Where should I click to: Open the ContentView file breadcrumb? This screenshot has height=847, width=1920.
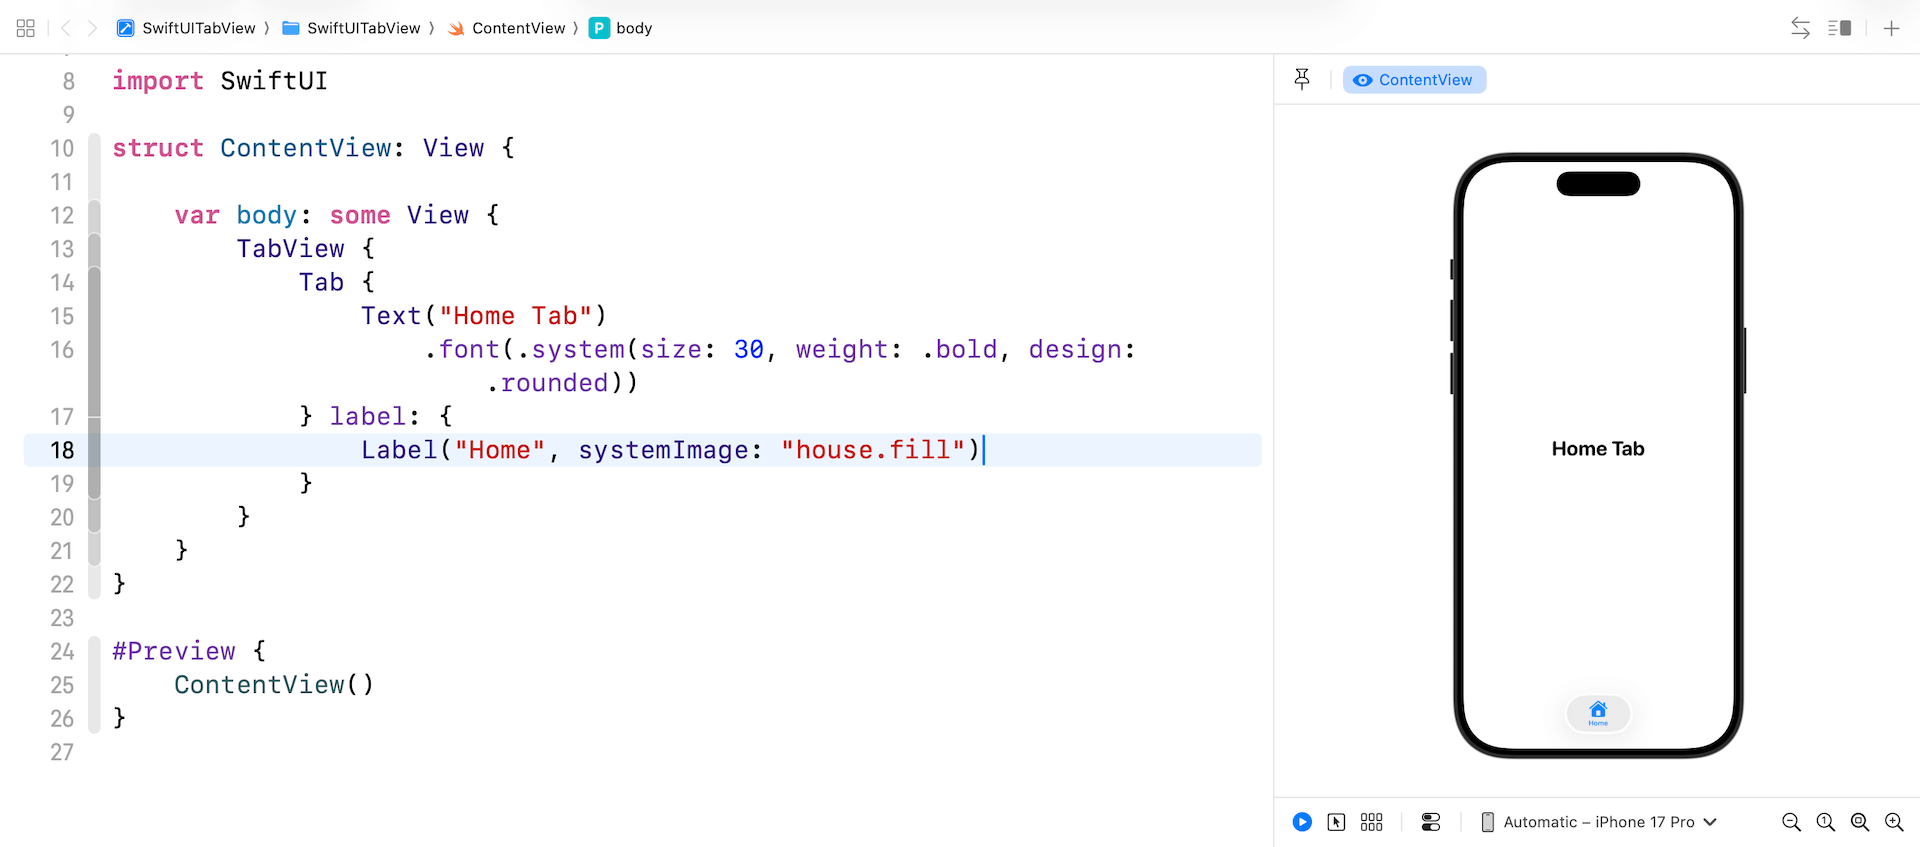(x=507, y=28)
